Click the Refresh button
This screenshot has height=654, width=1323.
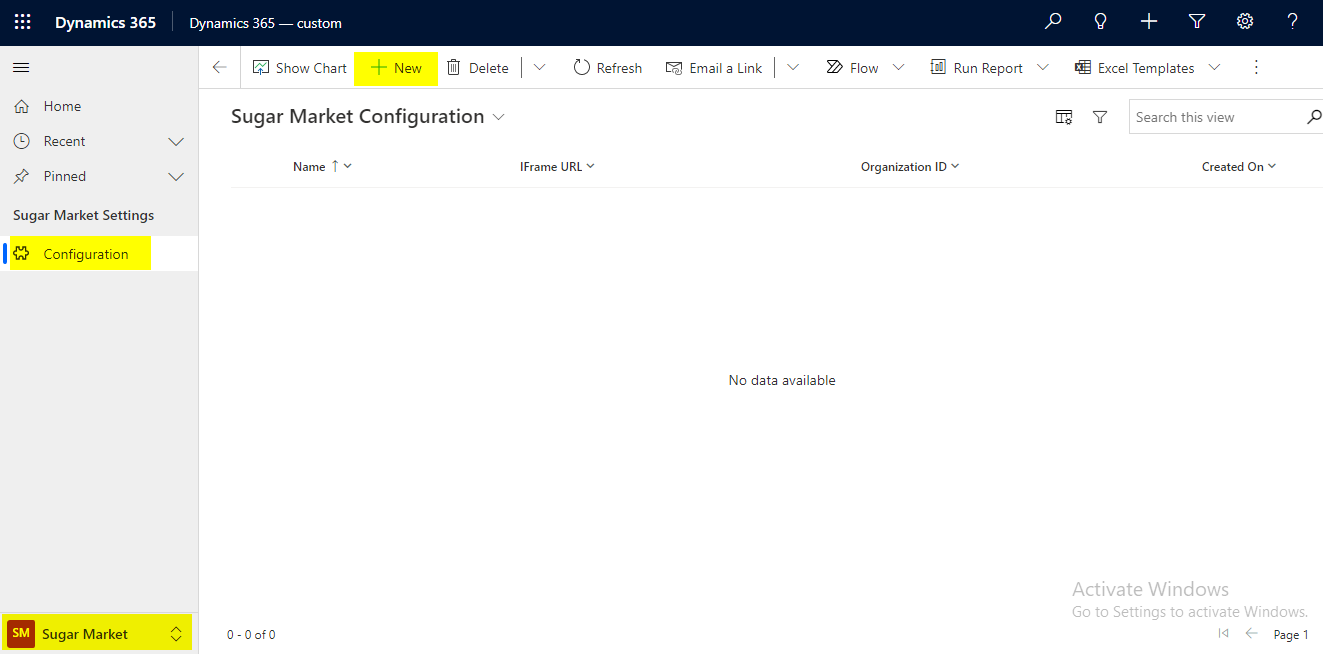click(607, 68)
